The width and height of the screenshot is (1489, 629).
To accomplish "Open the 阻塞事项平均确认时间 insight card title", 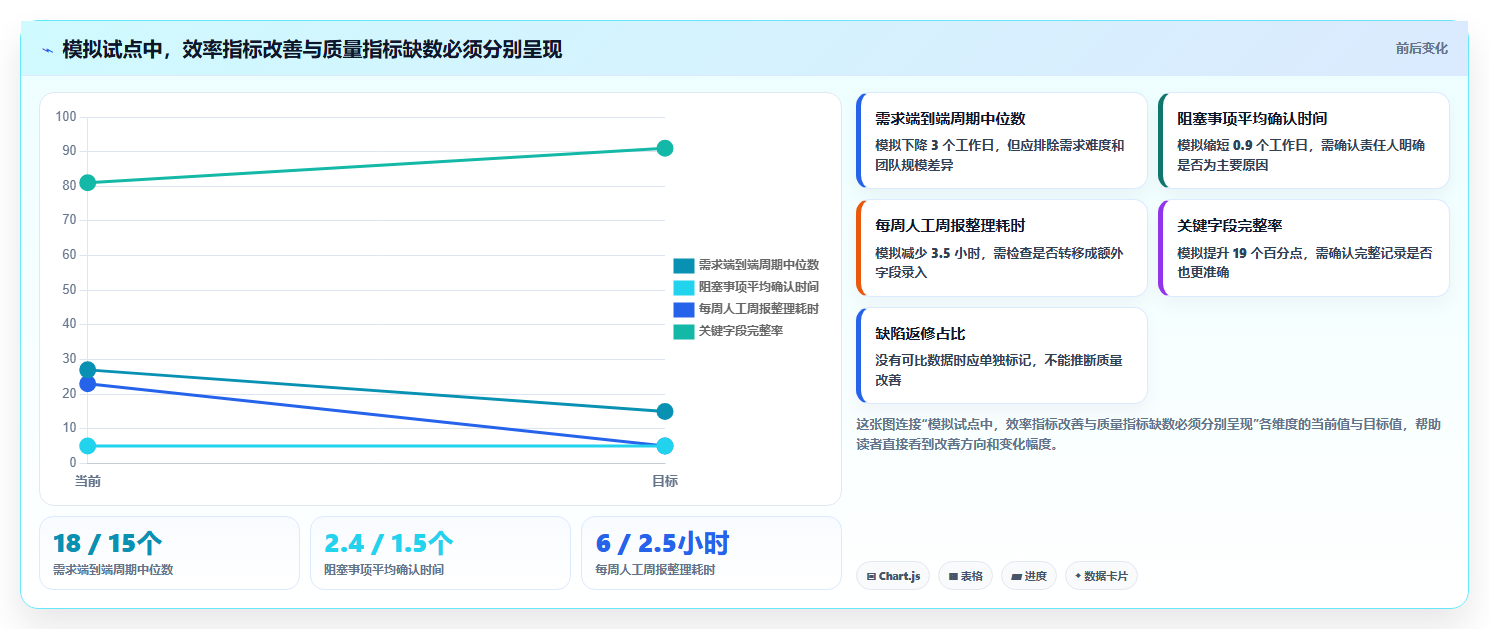I will (x=1252, y=119).
